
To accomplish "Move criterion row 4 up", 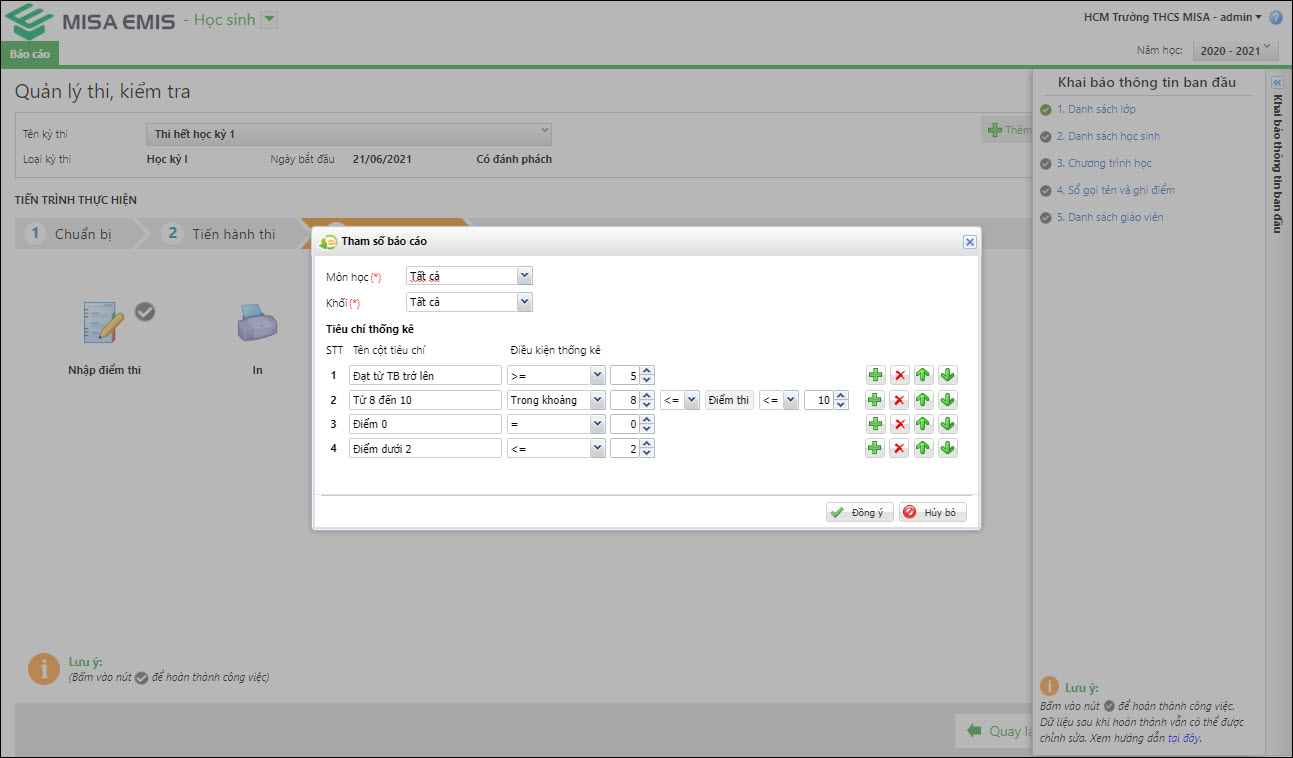I will pyautogui.click(x=923, y=449).
